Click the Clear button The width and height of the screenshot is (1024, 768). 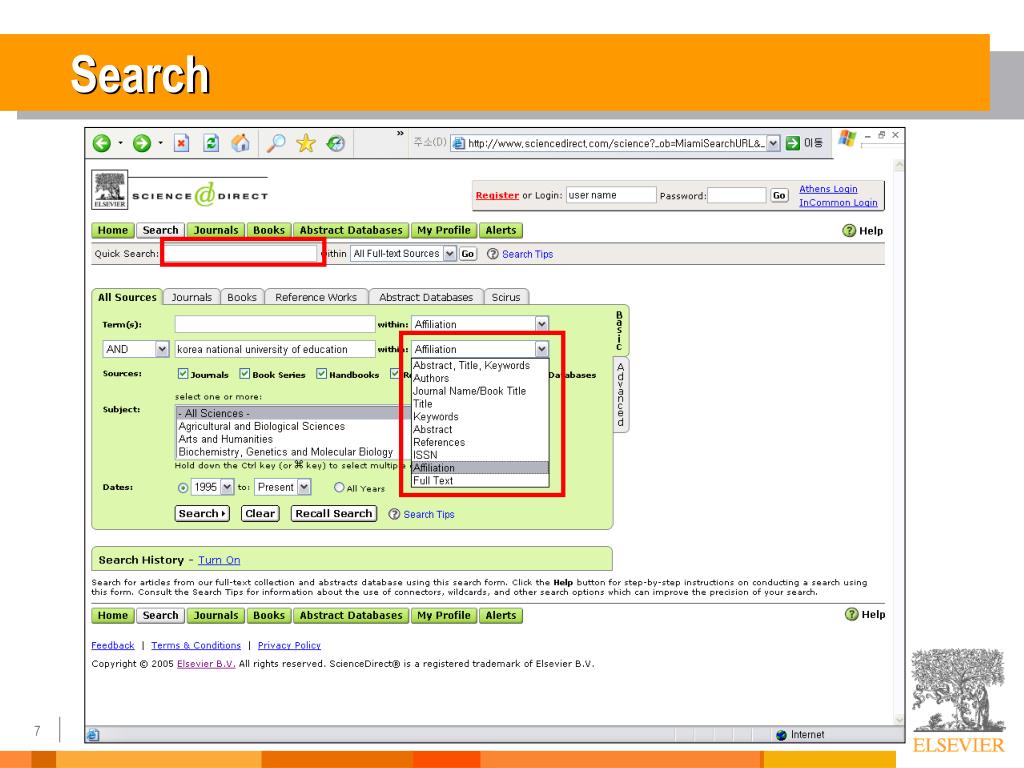pos(260,513)
